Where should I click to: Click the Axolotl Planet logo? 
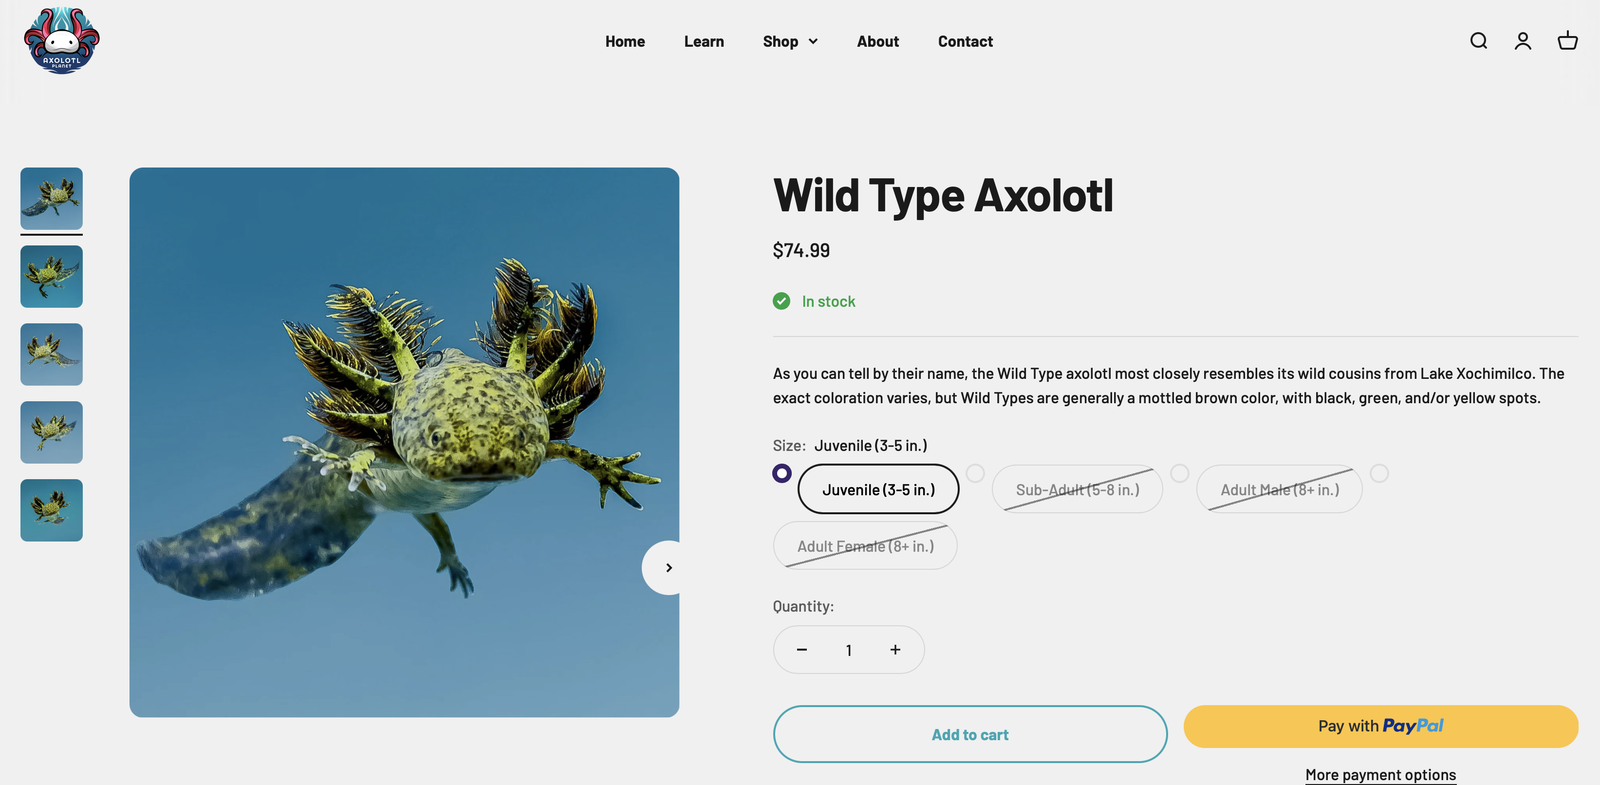62,40
